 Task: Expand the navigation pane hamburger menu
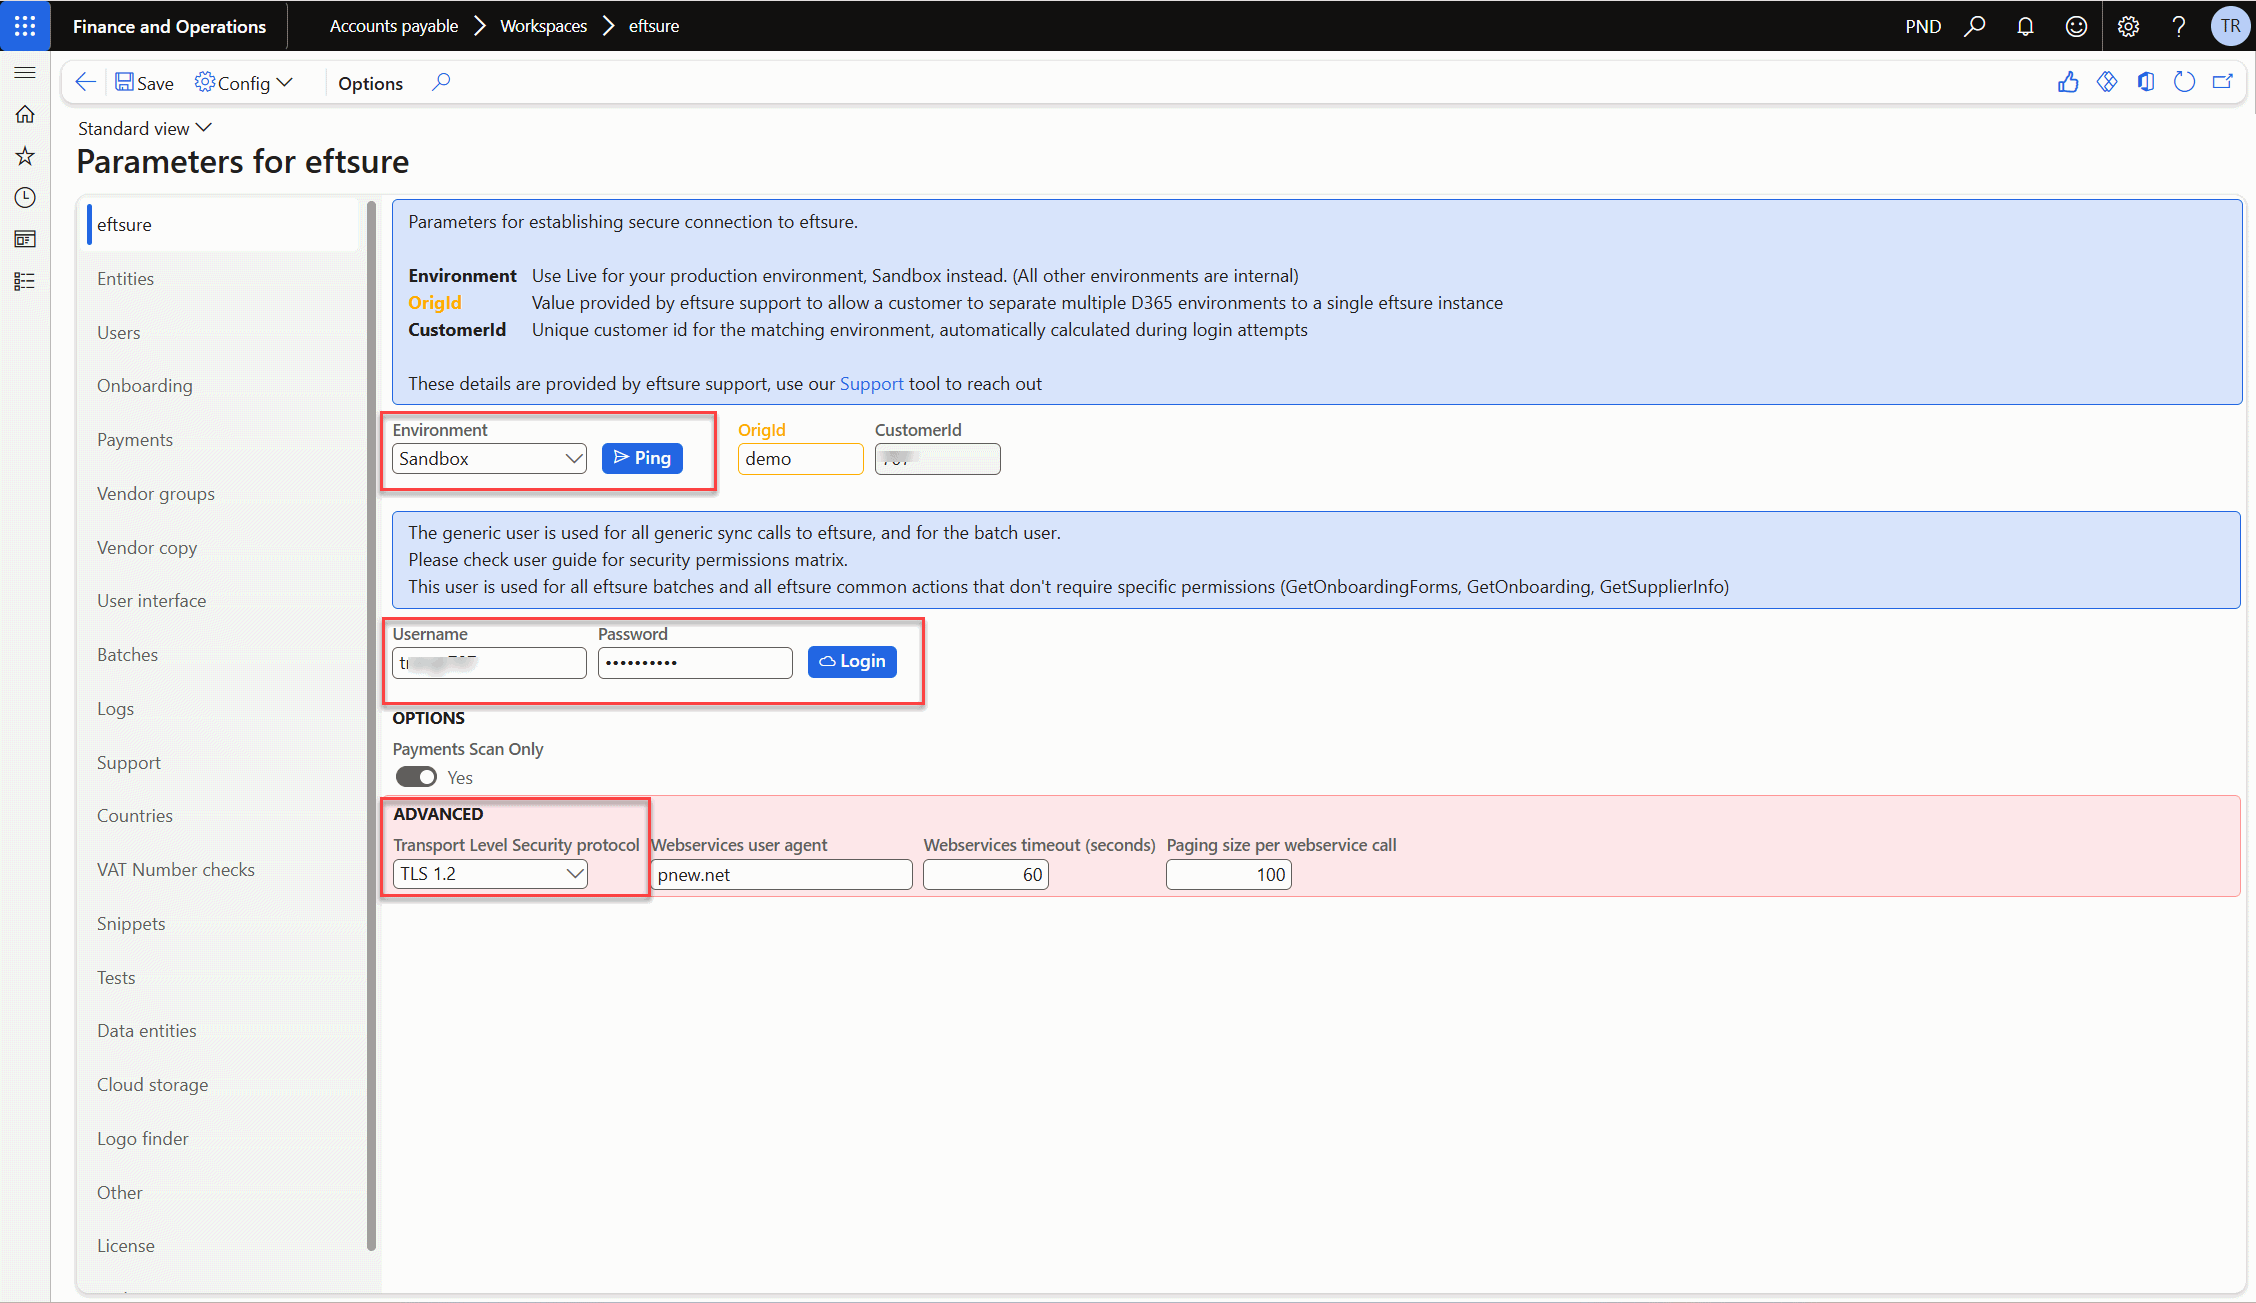pos(25,72)
